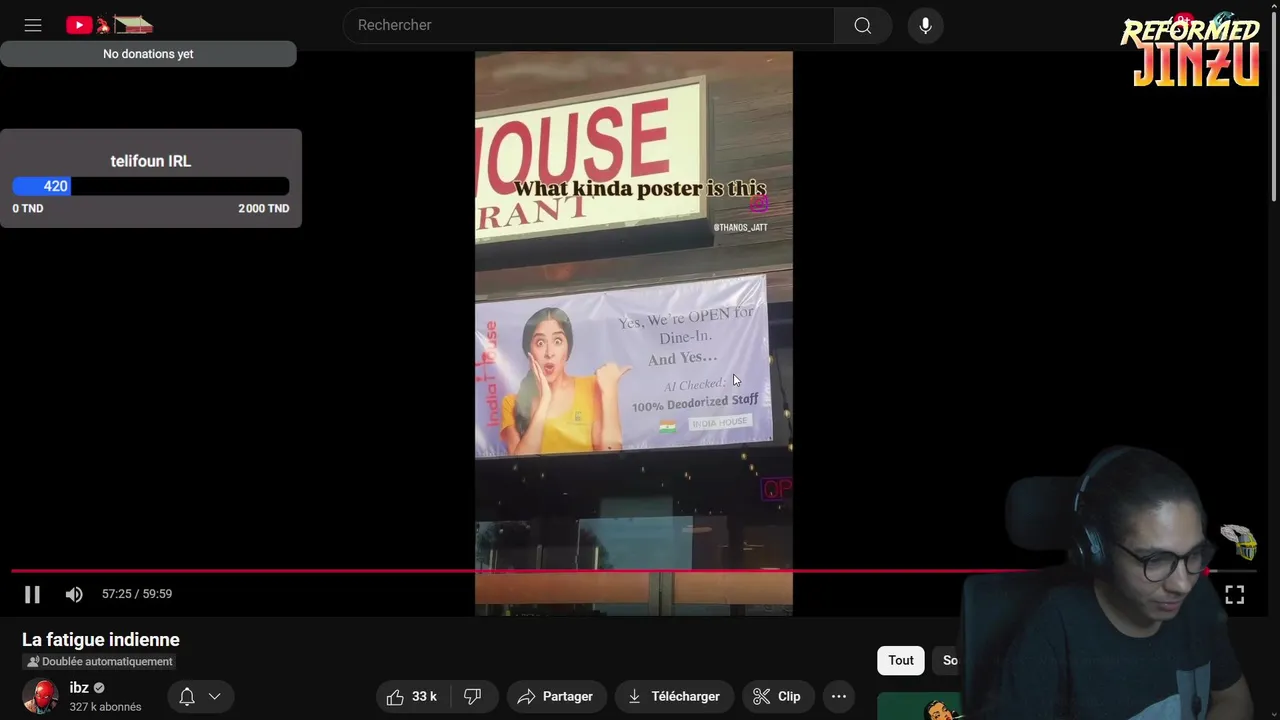Image resolution: width=1280 pixels, height=720 pixels.
Task: Download via the Télécharger button
Action: [674, 696]
